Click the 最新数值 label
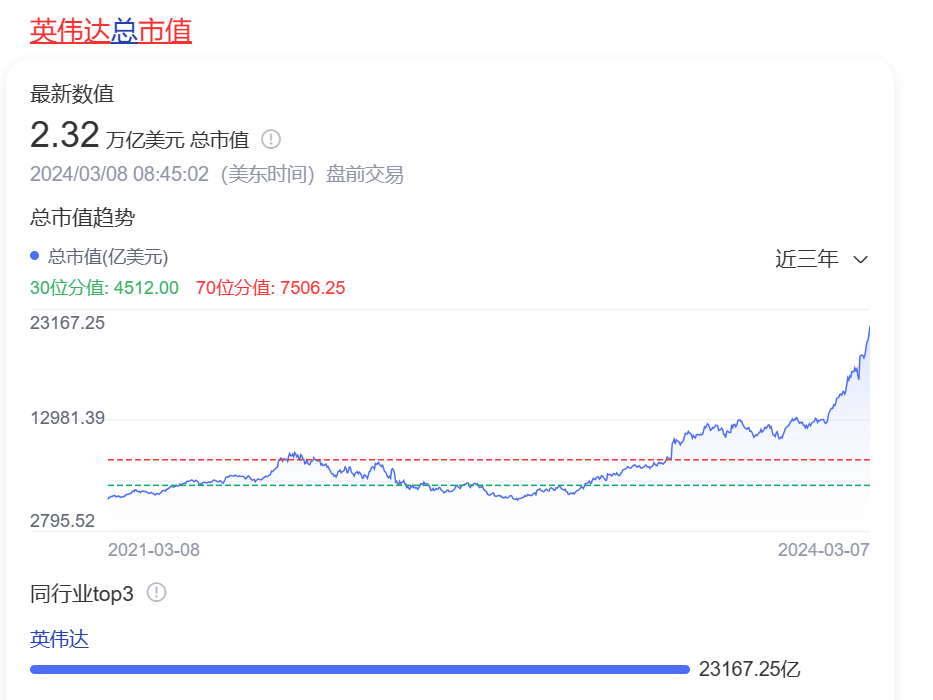The width and height of the screenshot is (933, 700). tap(72, 94)
